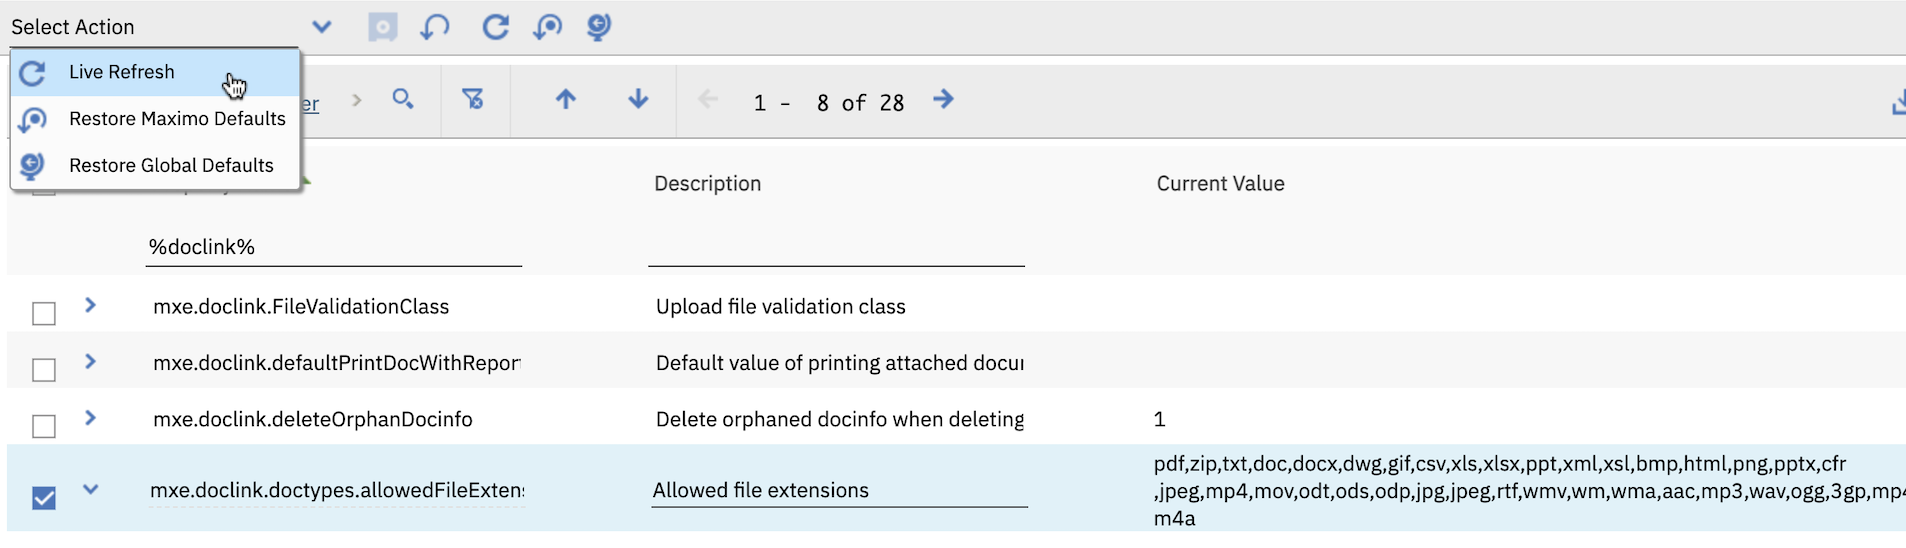Tick the mxe.doclink.deleteOrphanDocinfo row checkbox
This screenshot has width=1906, height=548.
point(44,426)
